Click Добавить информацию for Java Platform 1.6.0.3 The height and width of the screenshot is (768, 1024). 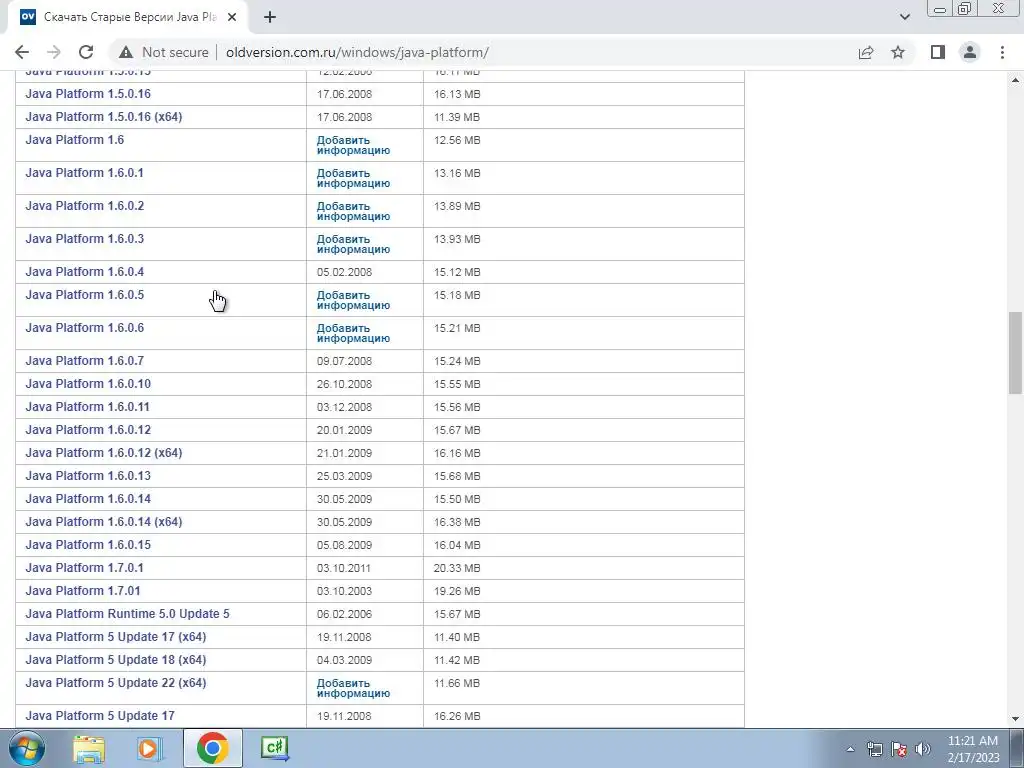pyautogui.click(x=353, y=244)
